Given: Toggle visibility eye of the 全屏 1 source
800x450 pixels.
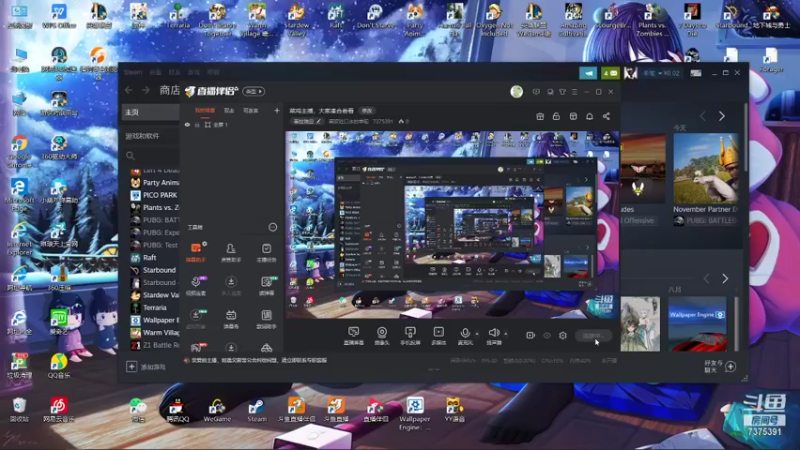Looking at the screenshot, I should pos(187,124).
